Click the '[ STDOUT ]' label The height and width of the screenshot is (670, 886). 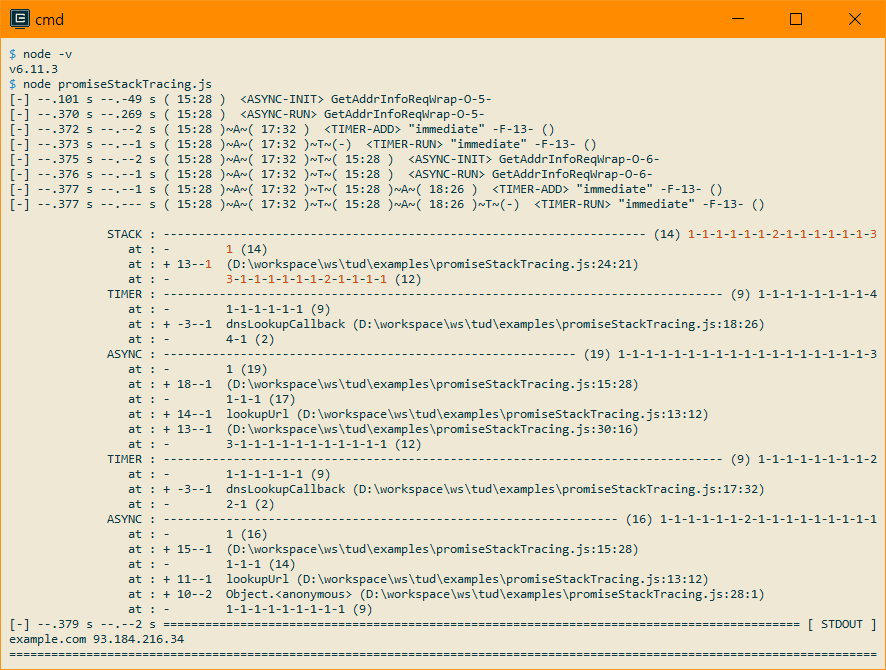click(842, 624)
